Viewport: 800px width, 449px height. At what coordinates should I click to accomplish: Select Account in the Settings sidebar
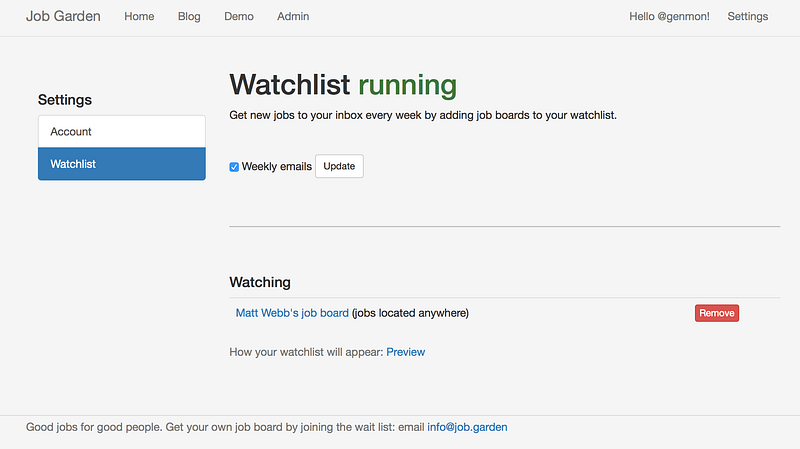121,132
